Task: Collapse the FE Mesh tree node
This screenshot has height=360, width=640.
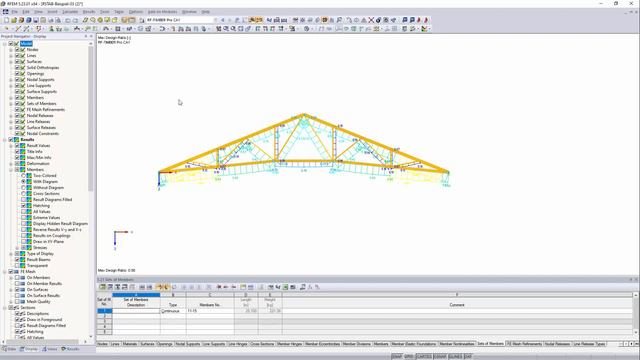Action: pyautogui.click(x=5, y=272)
